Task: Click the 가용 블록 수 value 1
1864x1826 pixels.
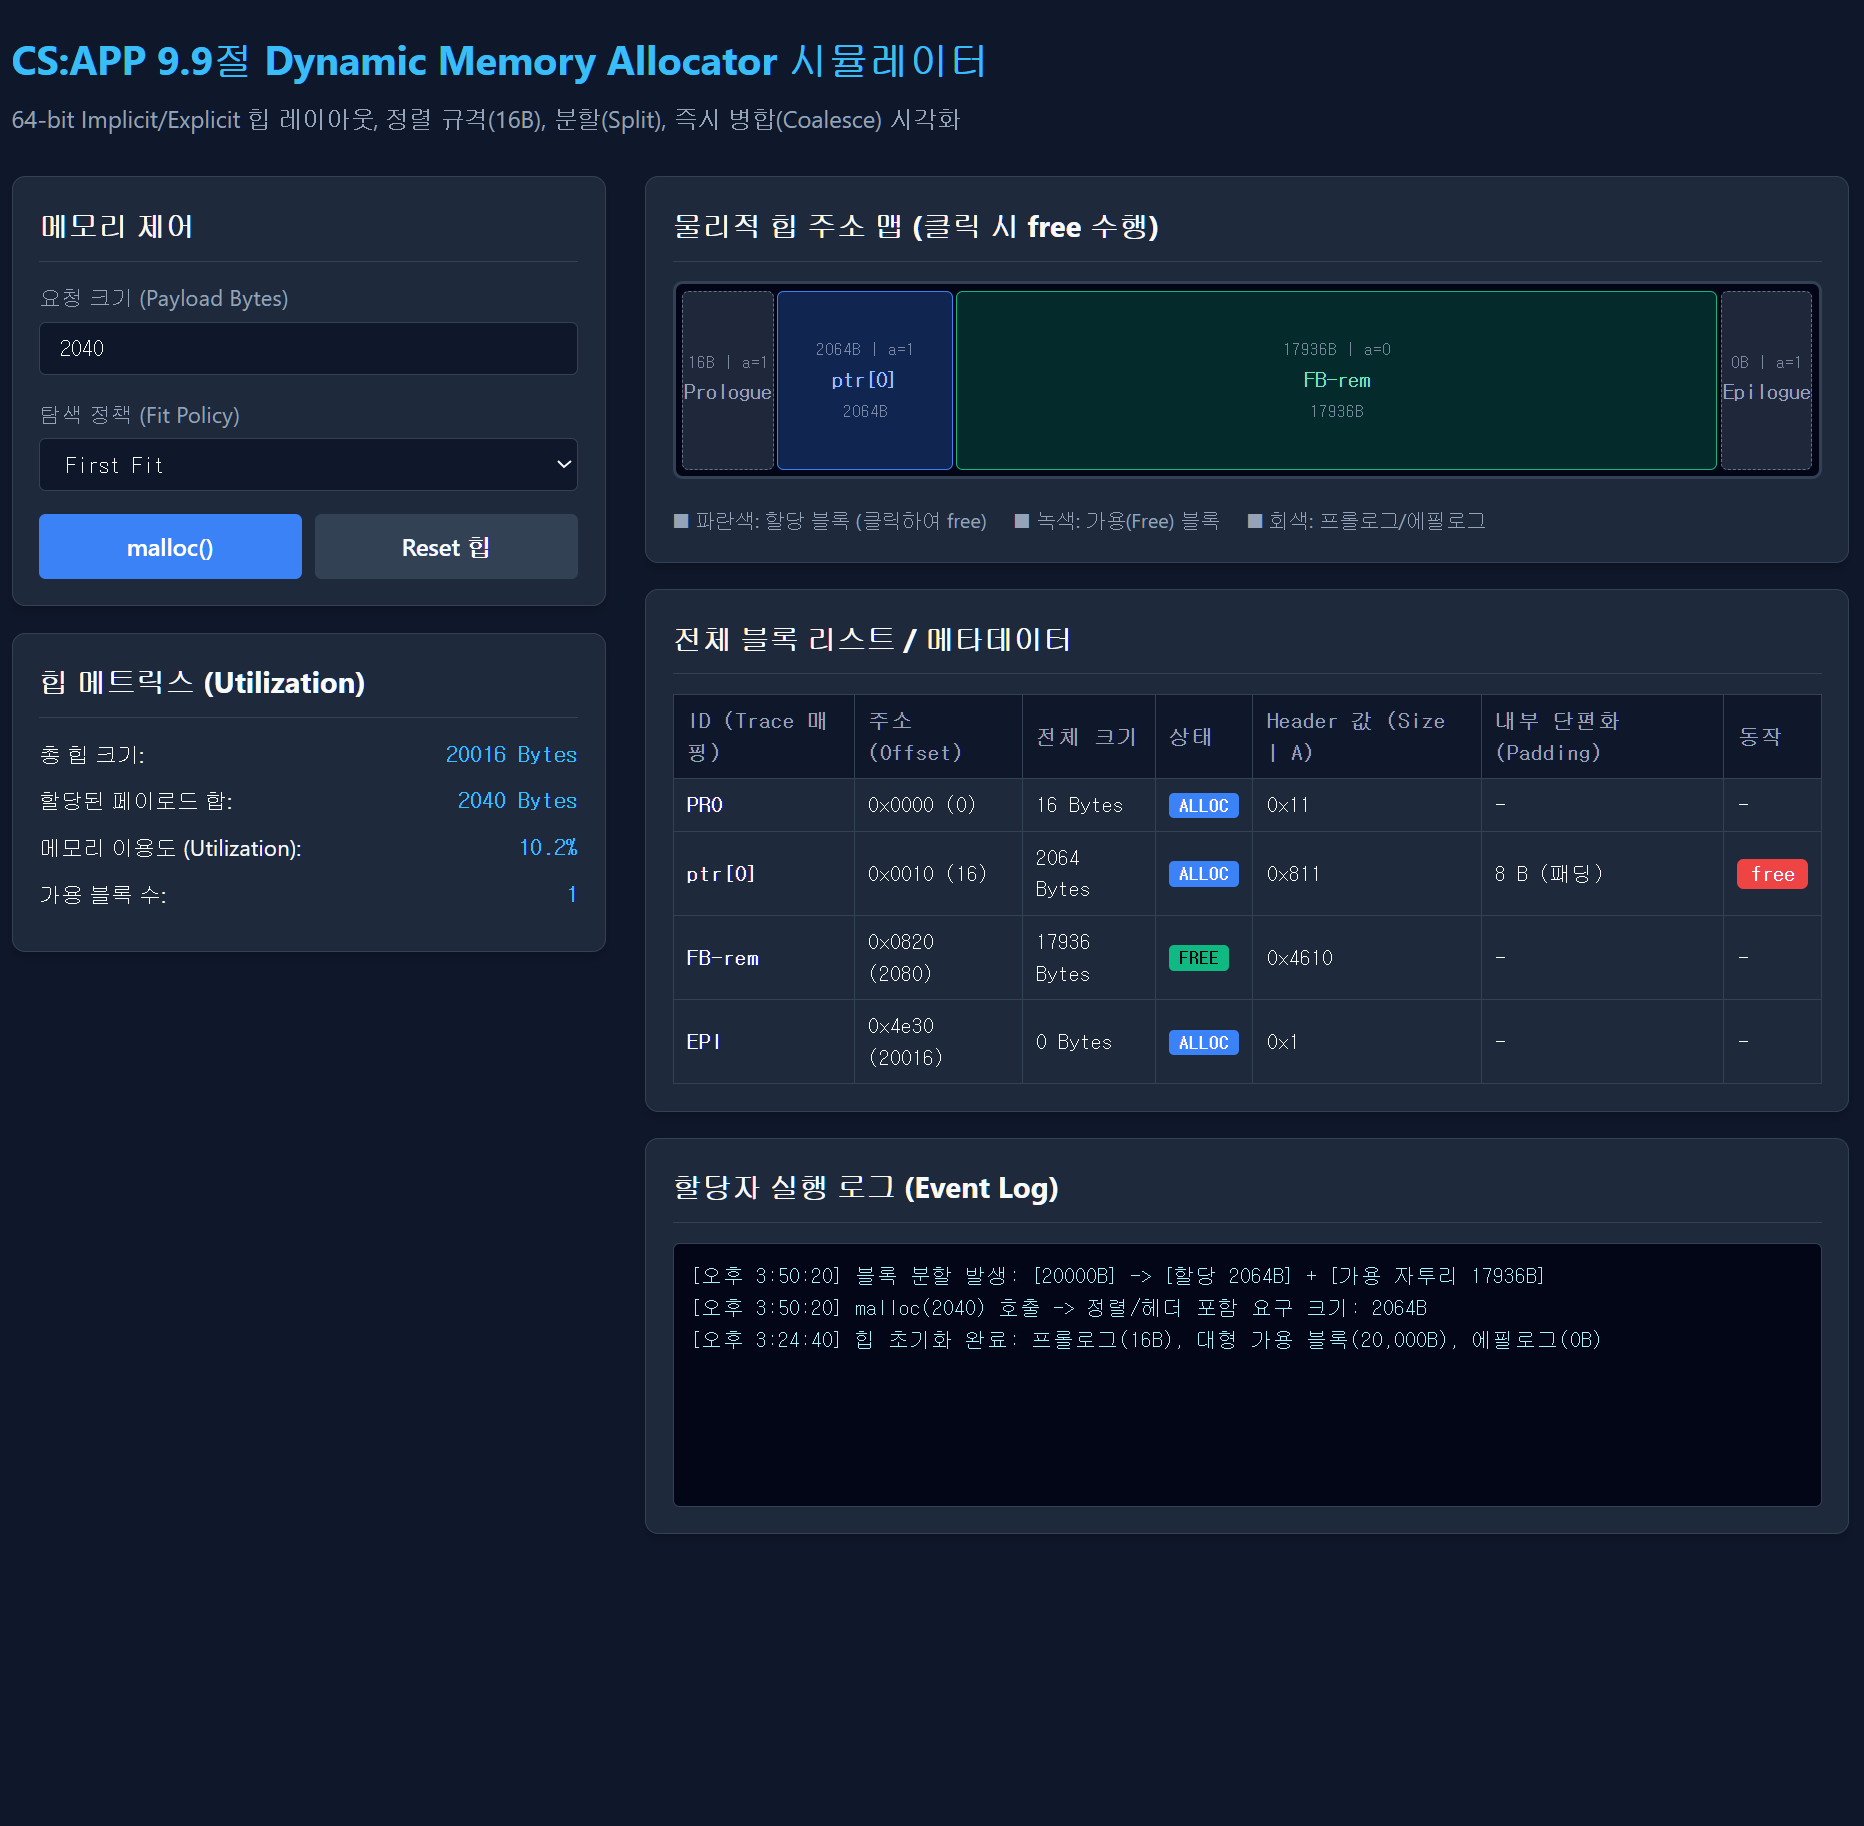Action: (x=572, y=894)
